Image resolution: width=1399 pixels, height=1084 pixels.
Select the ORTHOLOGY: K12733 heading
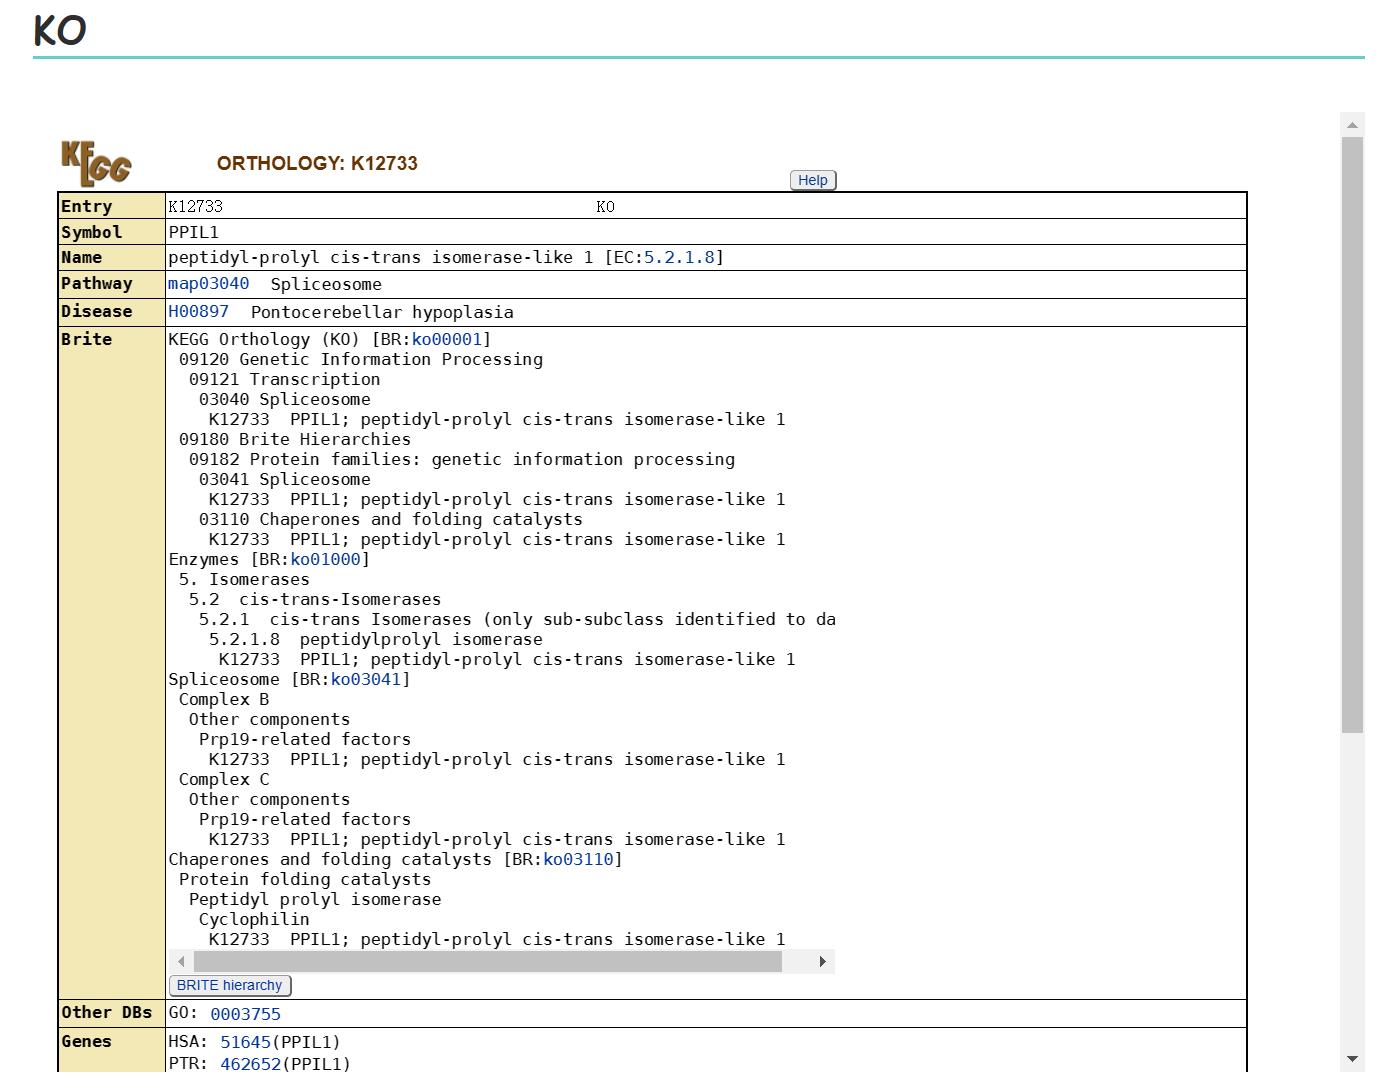coord(317,163)
